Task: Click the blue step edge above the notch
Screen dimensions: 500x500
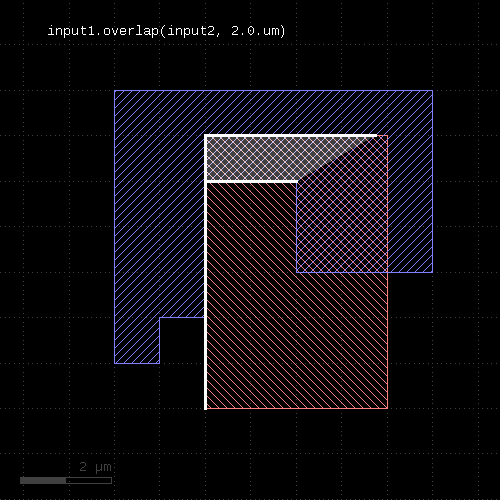Action: coord(182,317)
